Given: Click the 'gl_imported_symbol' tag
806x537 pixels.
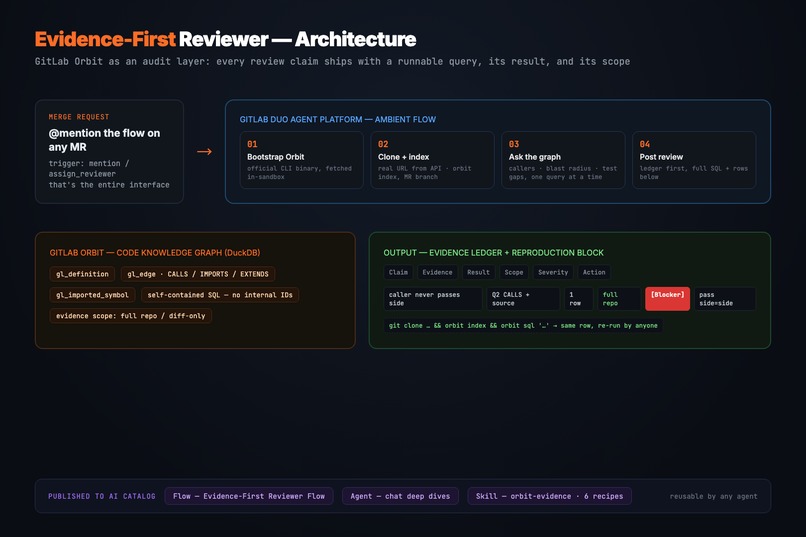Looking at the screenshot, I should (x=93, y=295).
